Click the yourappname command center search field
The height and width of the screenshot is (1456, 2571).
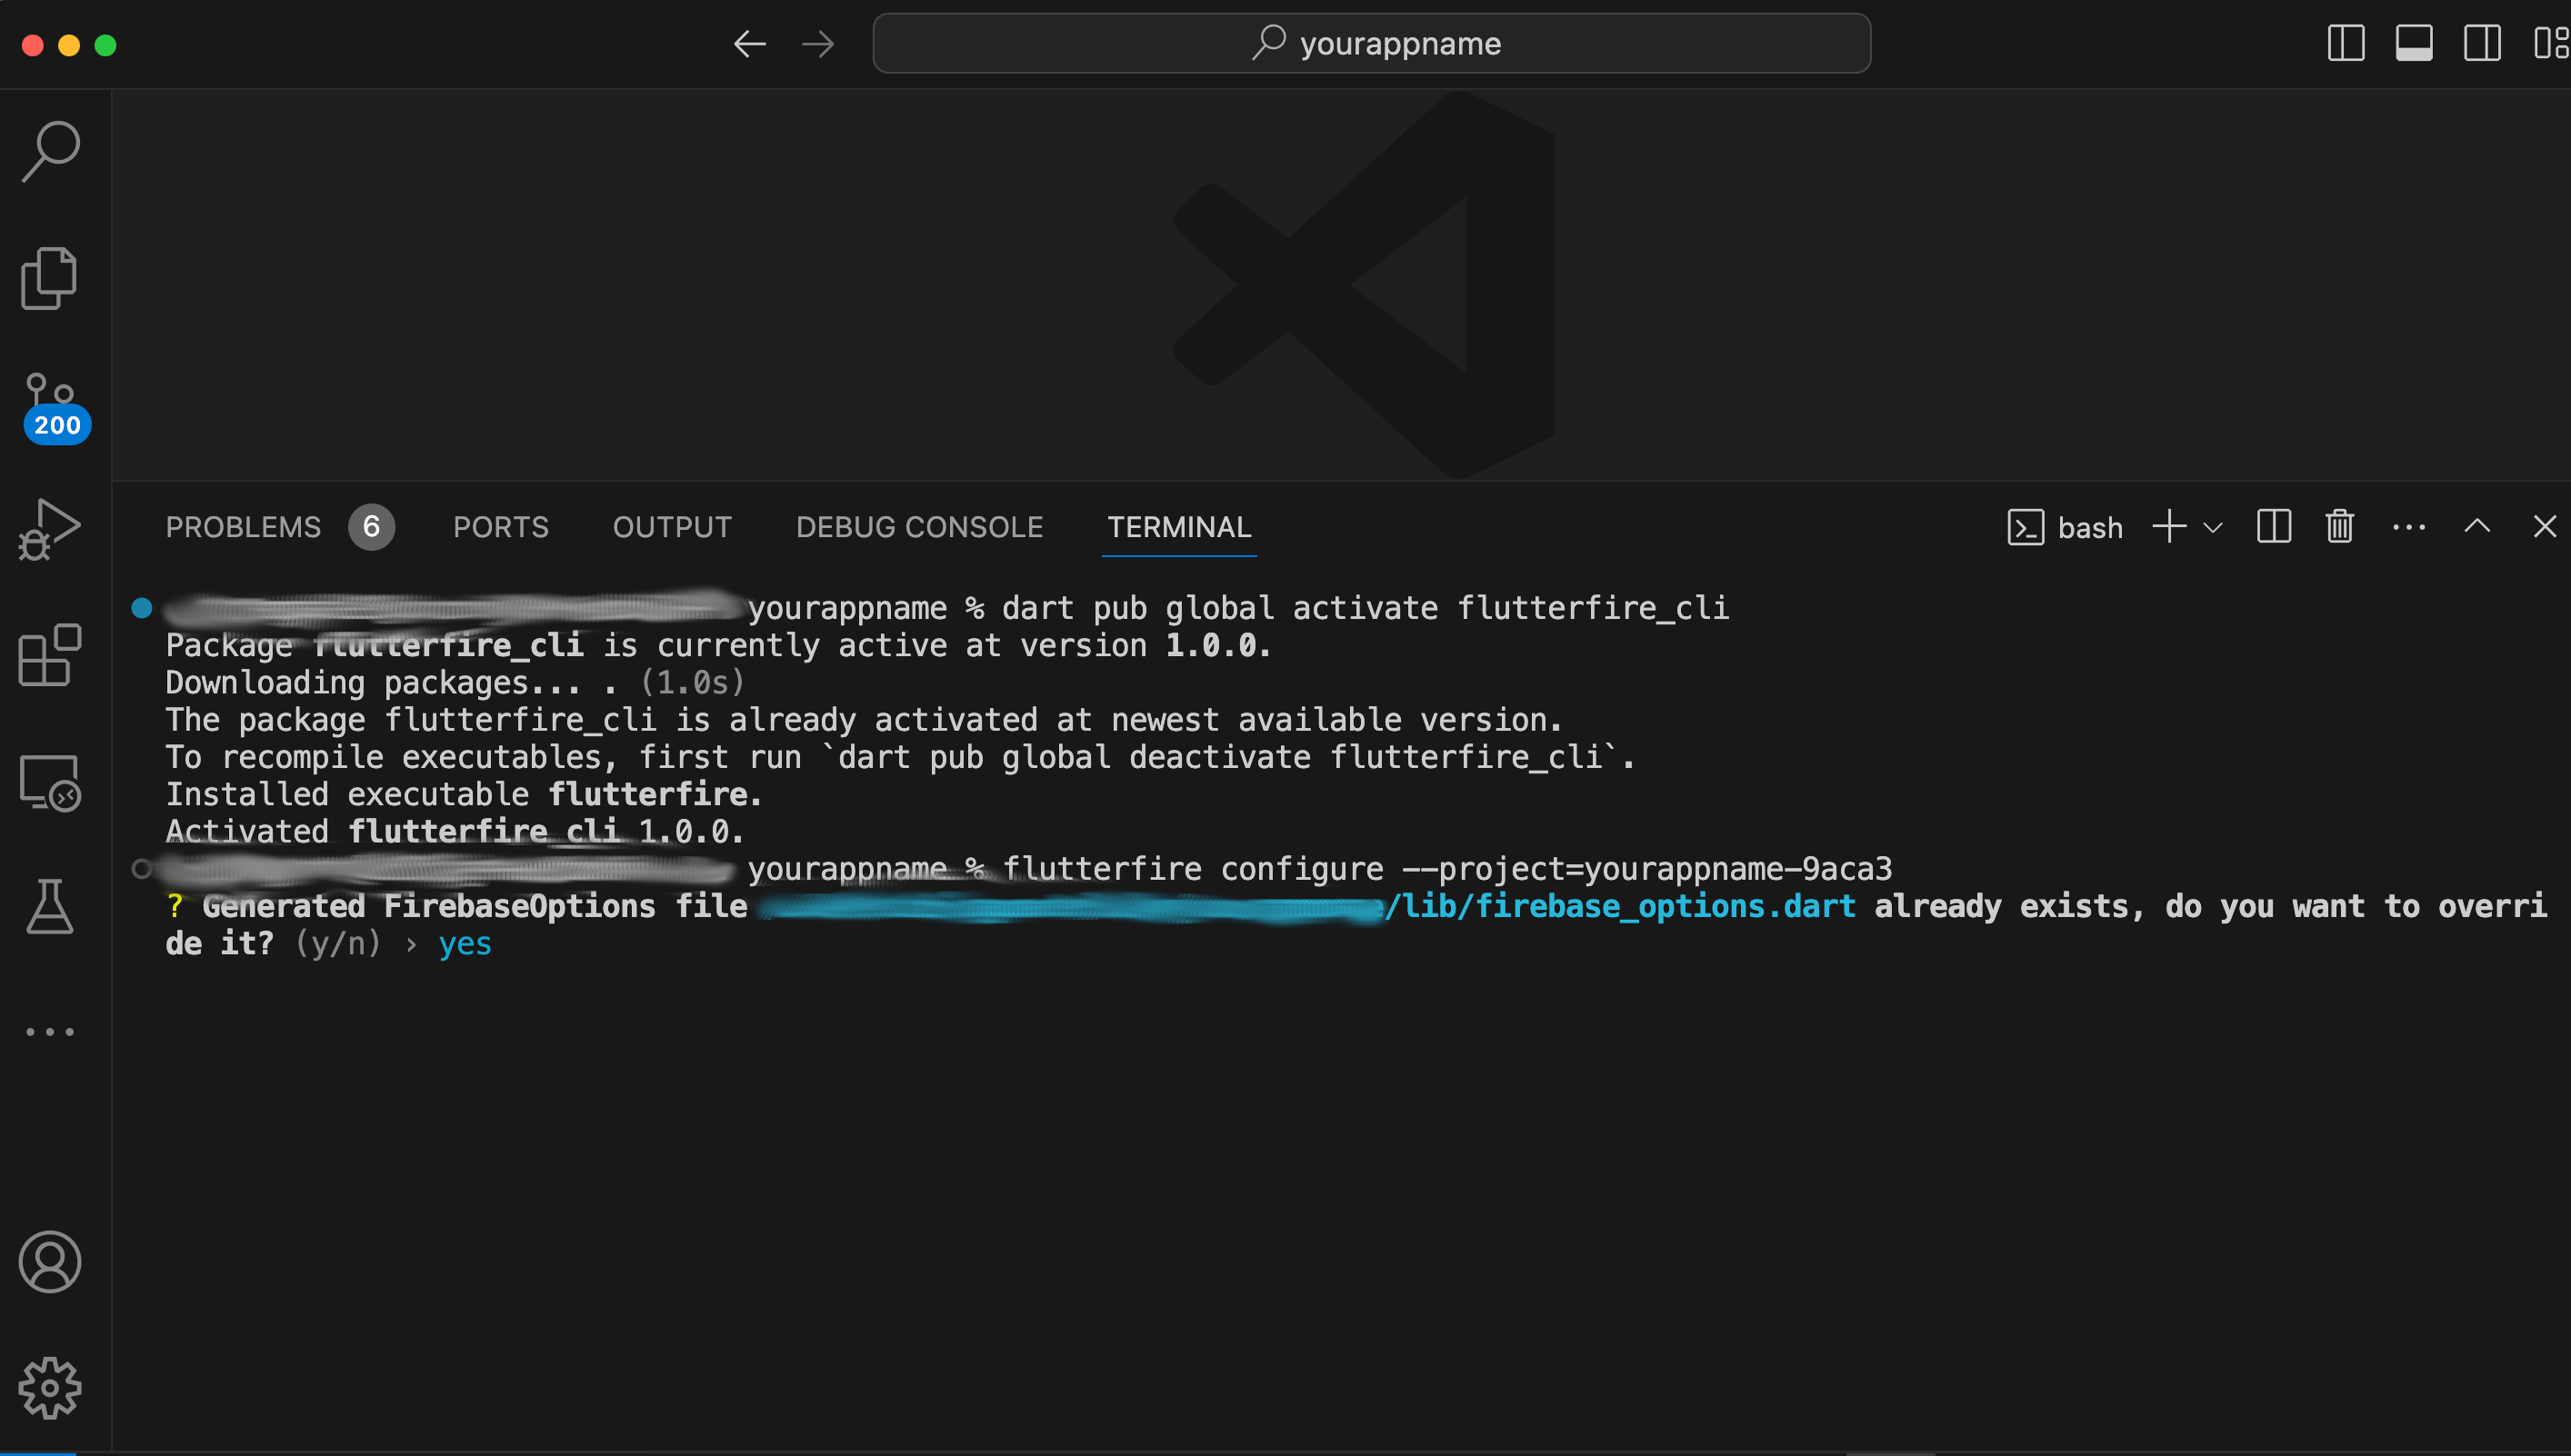(1371, 44)
